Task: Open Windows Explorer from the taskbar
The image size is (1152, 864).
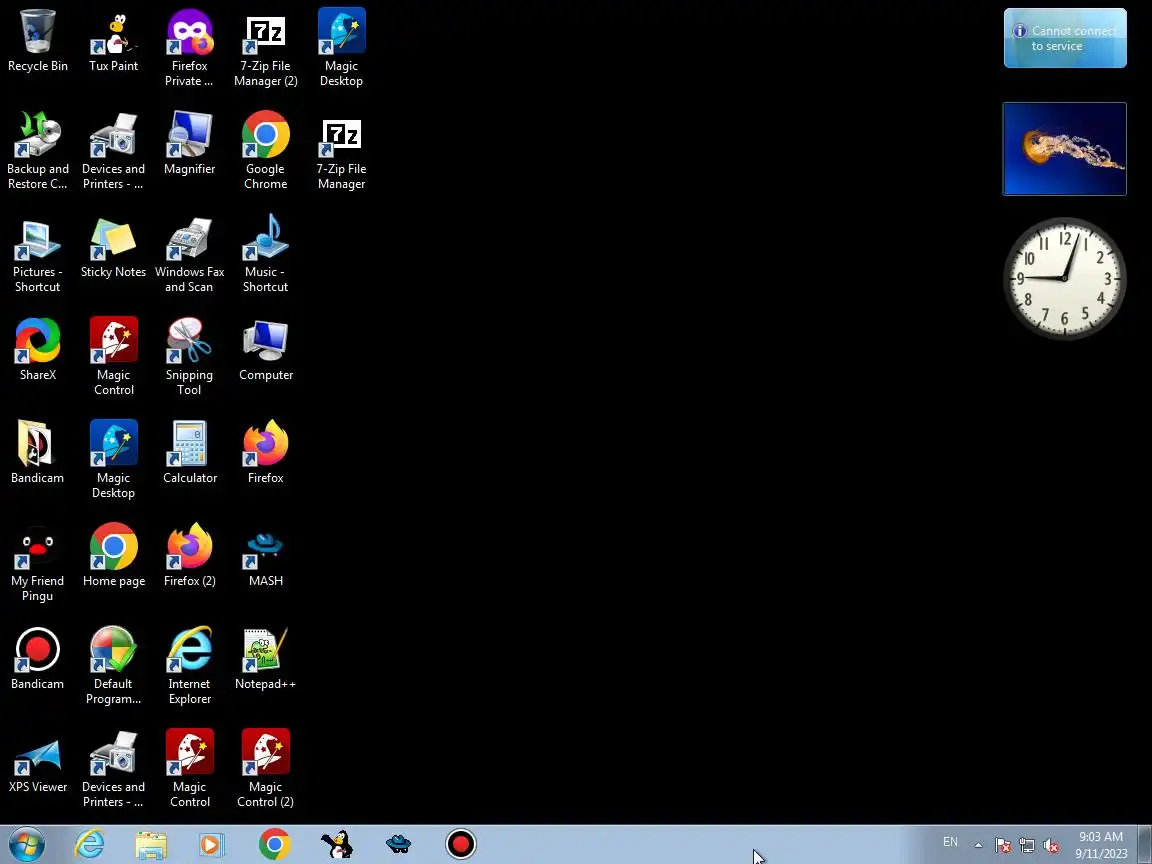Action: [x=151, y=844]
